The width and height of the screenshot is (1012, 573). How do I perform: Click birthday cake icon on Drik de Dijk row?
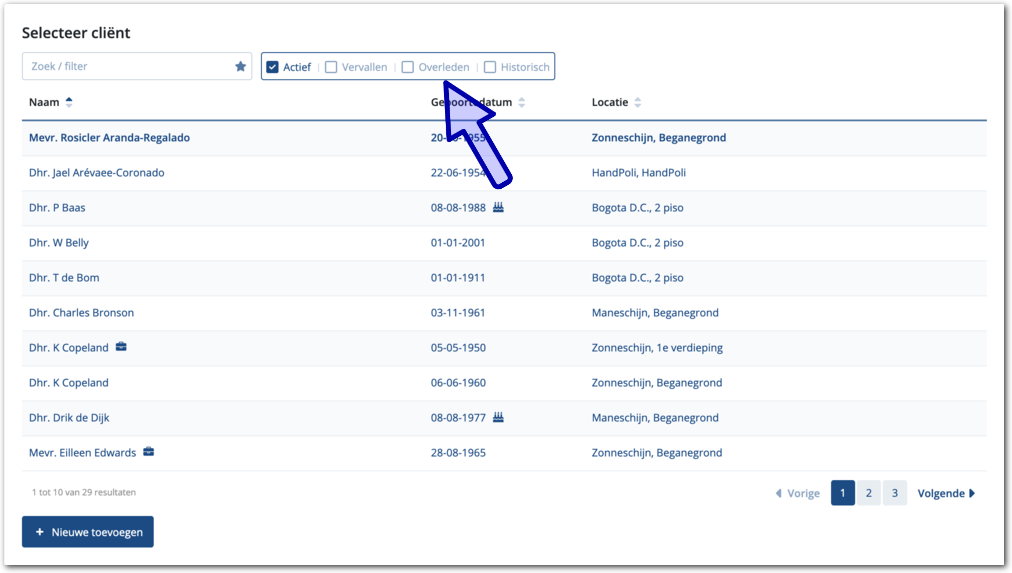pos(498,418)
